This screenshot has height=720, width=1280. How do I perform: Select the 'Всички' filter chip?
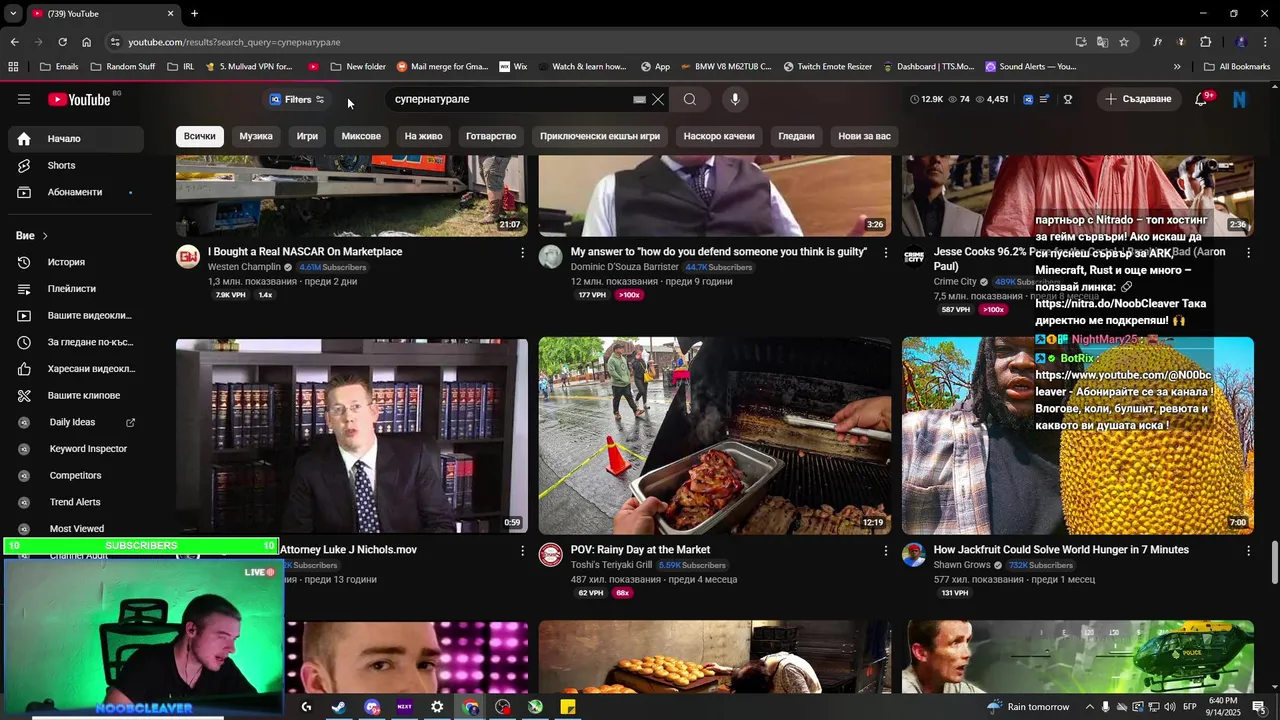[199, 136]
